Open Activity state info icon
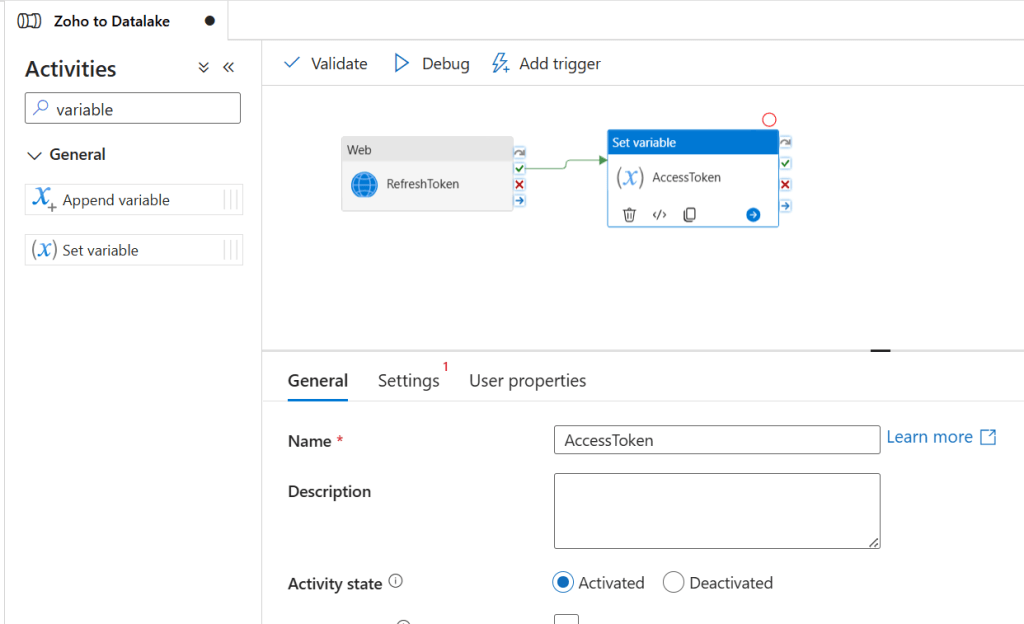Viewport: 1024px width, 624px height. tap(395, 582)
